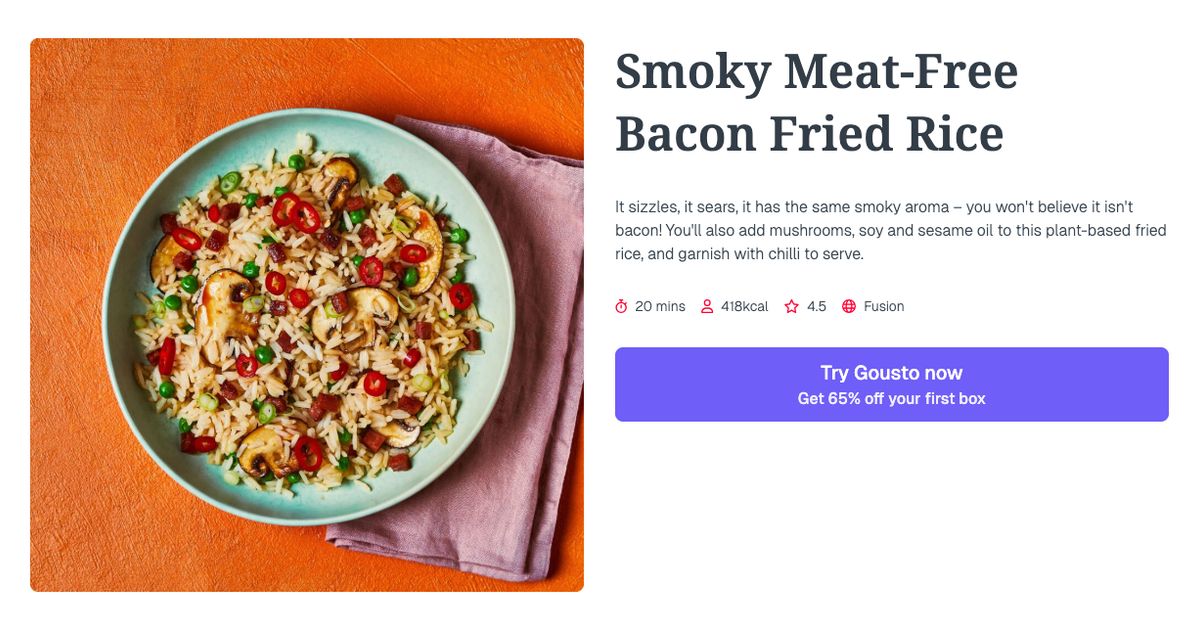
Task: Click the calorie icon beside "418kcal"
Action: pos(707,306)
